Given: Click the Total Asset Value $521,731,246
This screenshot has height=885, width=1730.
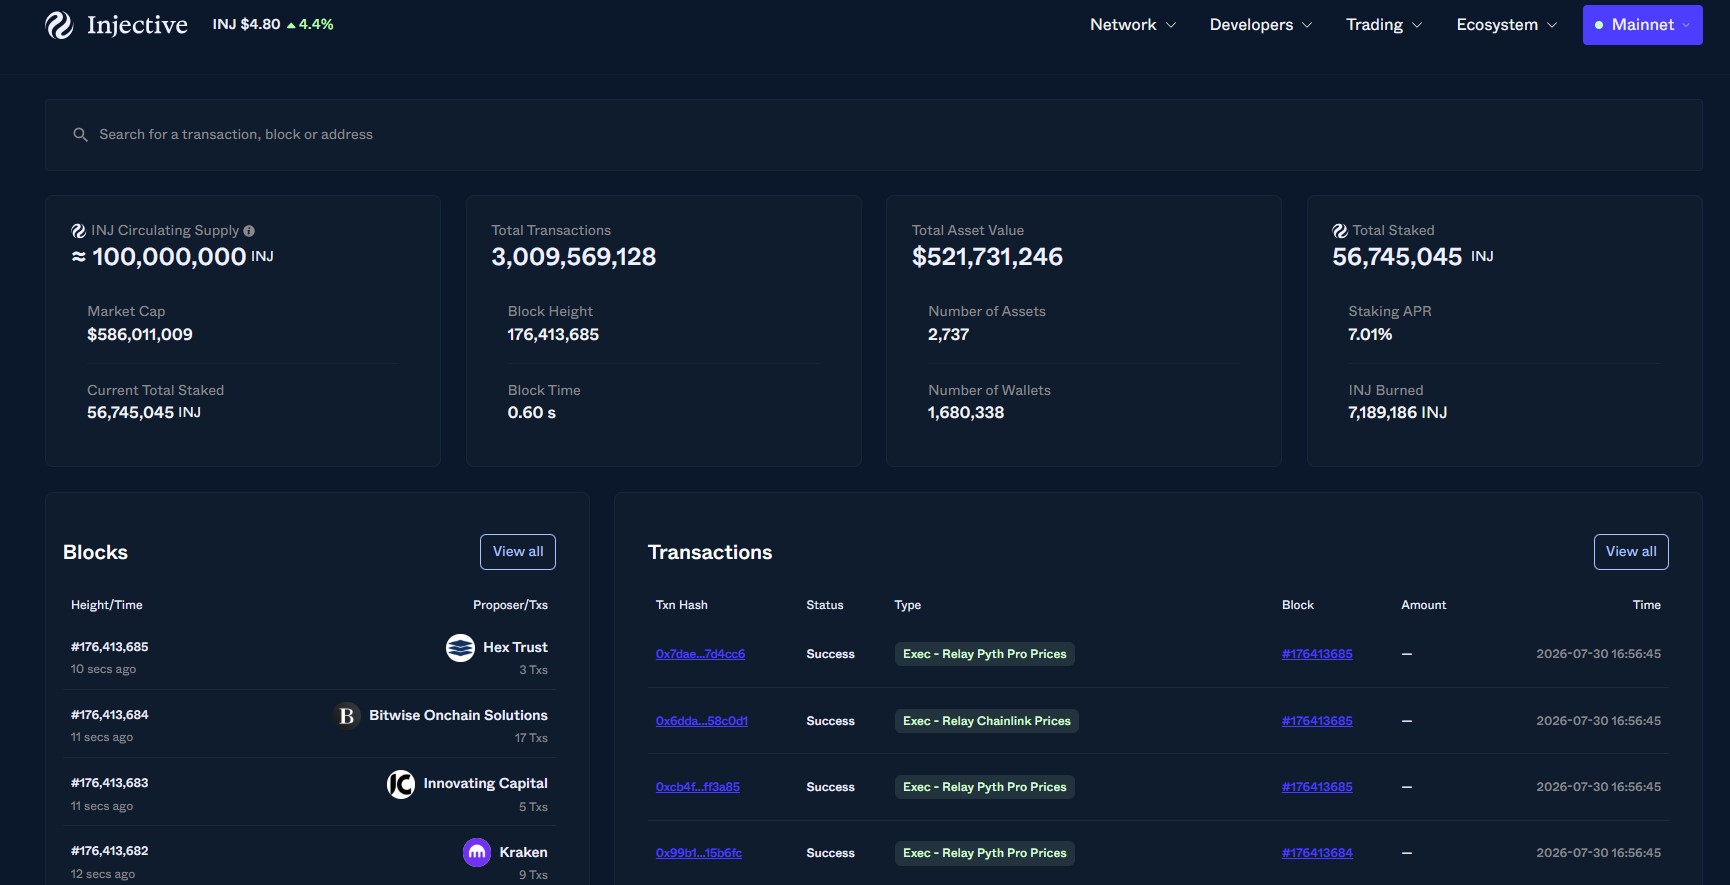Looking at the screenshot, I should pyautogui.click(x=987, y=257).
